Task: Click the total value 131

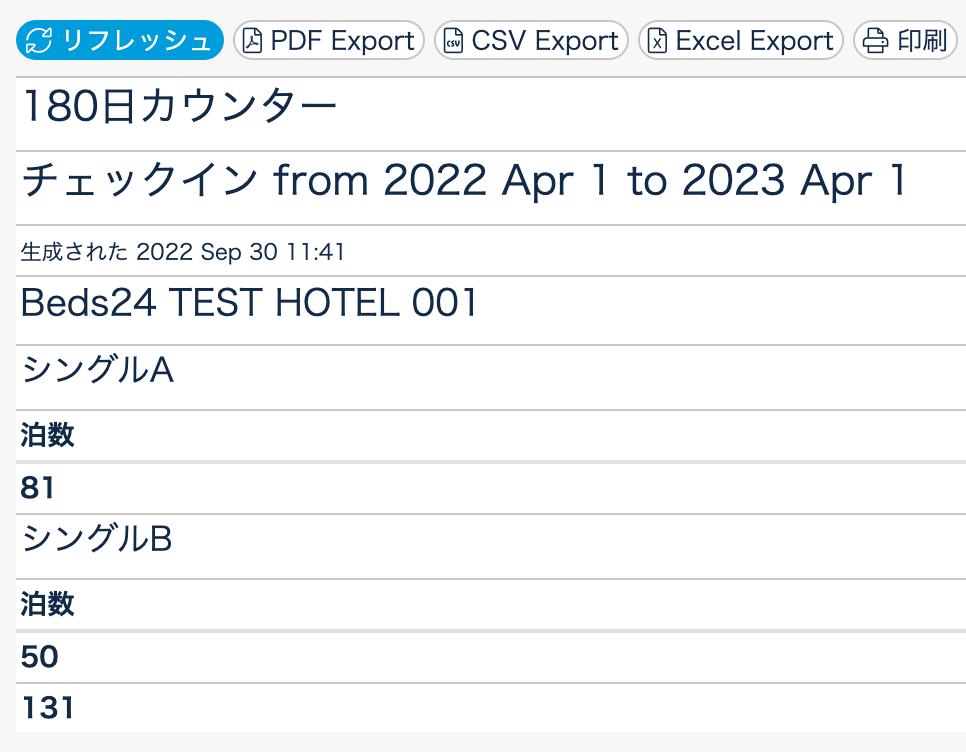Action: point(48,708)
